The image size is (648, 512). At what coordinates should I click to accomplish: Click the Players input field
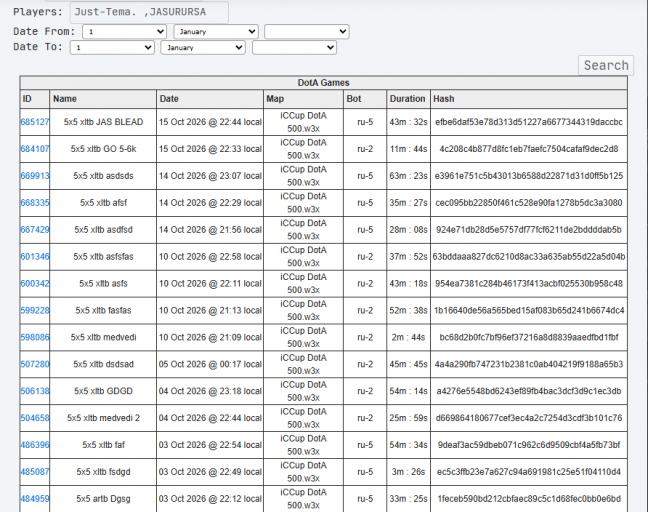click(x=149, y=12)
